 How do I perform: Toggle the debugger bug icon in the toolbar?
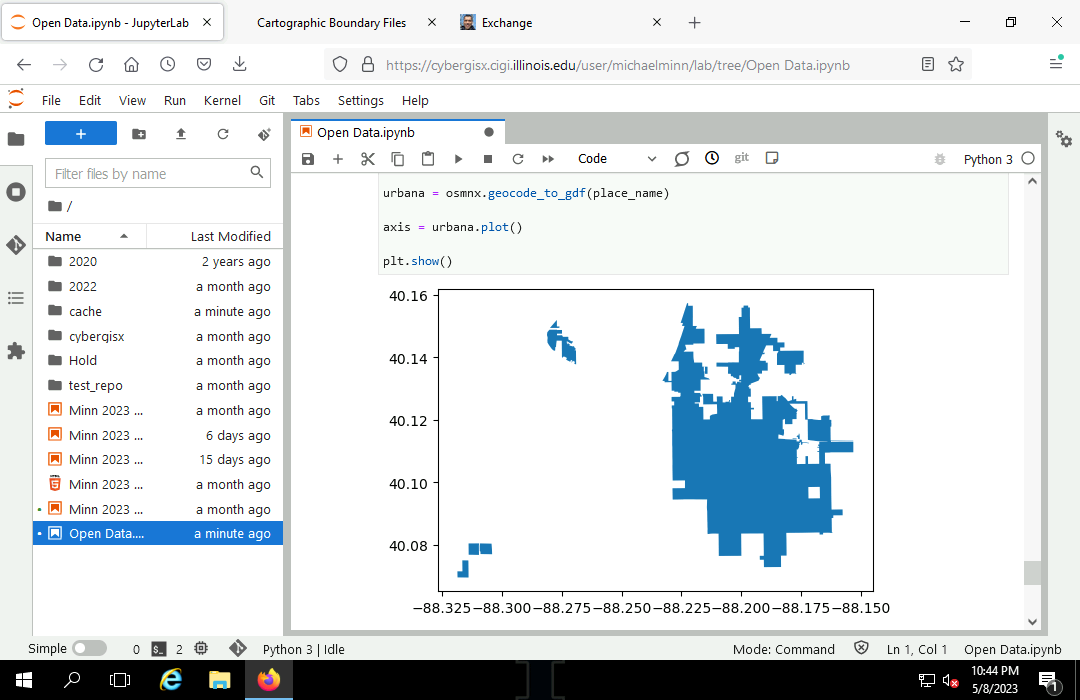pyautogui.click(x=939, y=159)
